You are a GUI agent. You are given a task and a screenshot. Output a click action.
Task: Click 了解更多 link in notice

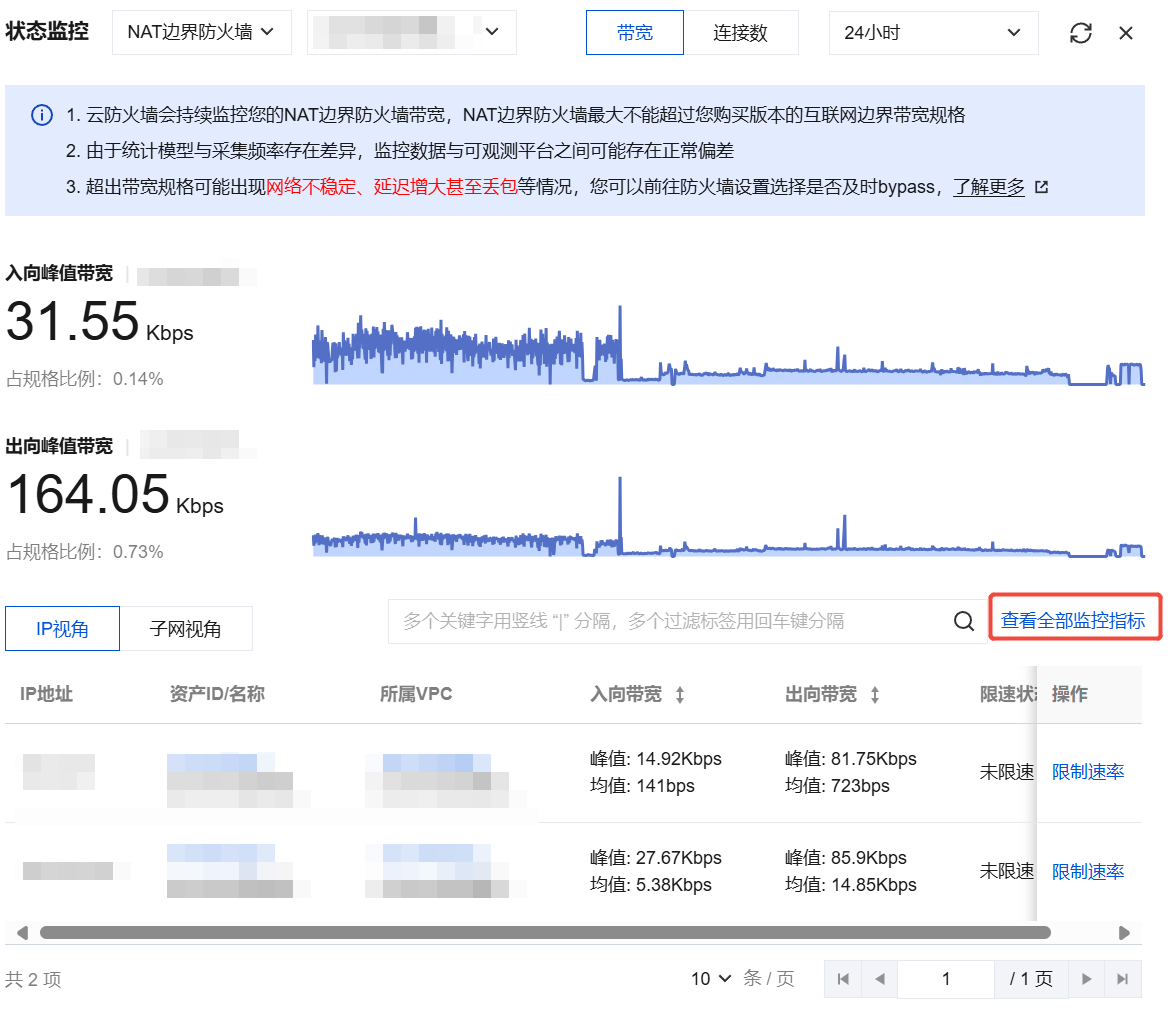coord(989,187)
